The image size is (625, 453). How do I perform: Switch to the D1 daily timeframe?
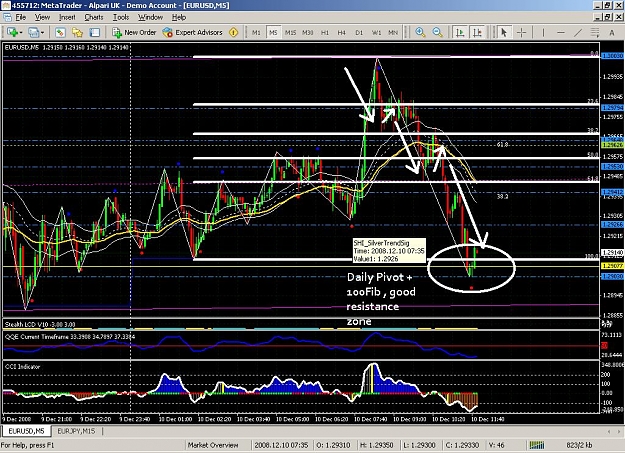[x=359, y=33]
